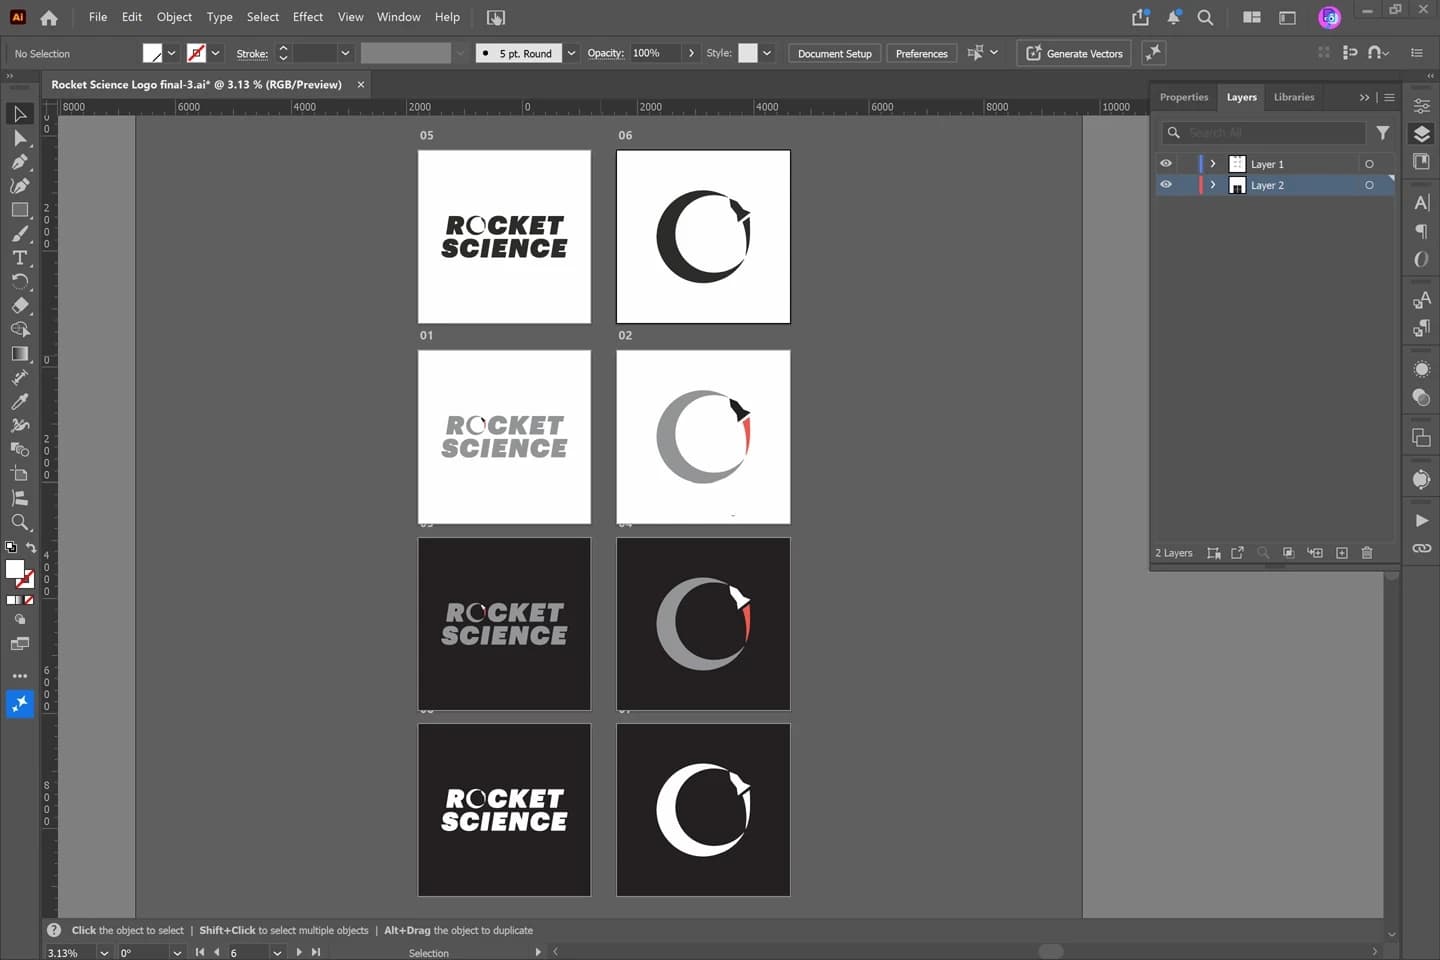This screenshot has width=1440, height=960.
Task: Open the graphic Style dropdown
Action: click(x=767, y=53)
